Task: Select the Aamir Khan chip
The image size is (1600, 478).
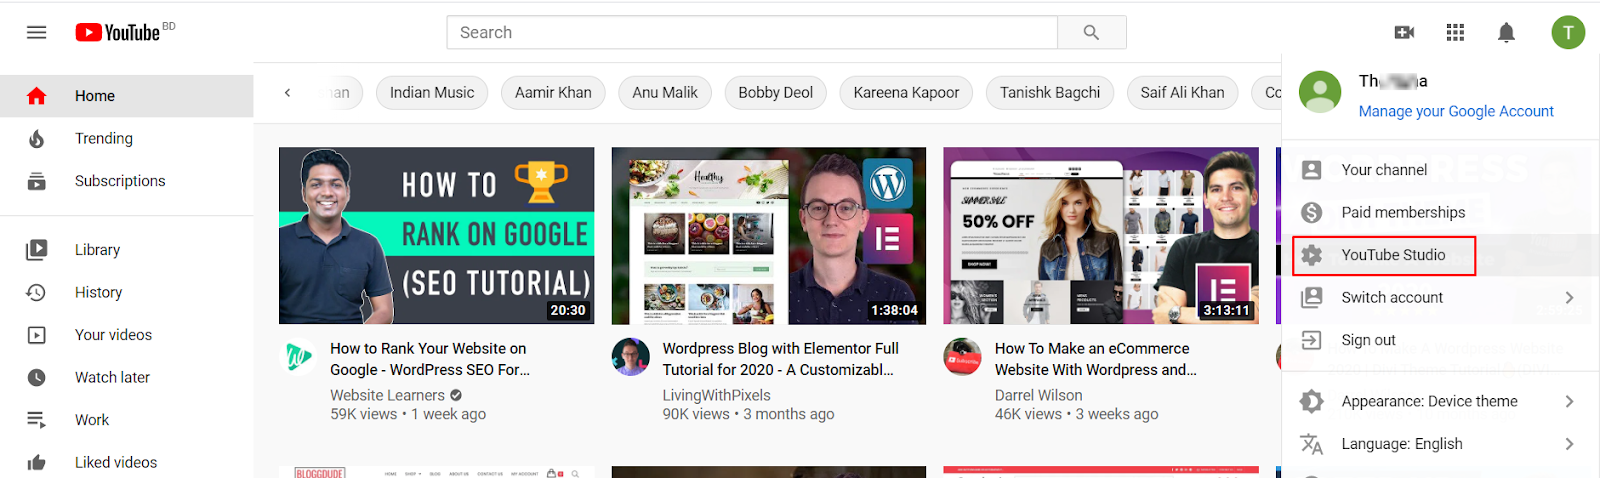Action: (553, 93)
